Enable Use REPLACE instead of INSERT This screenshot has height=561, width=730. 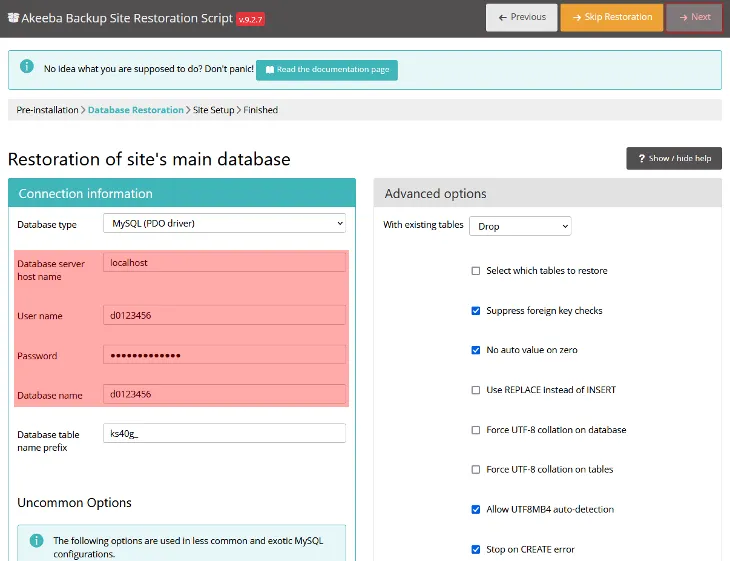(x=476, y=390)
